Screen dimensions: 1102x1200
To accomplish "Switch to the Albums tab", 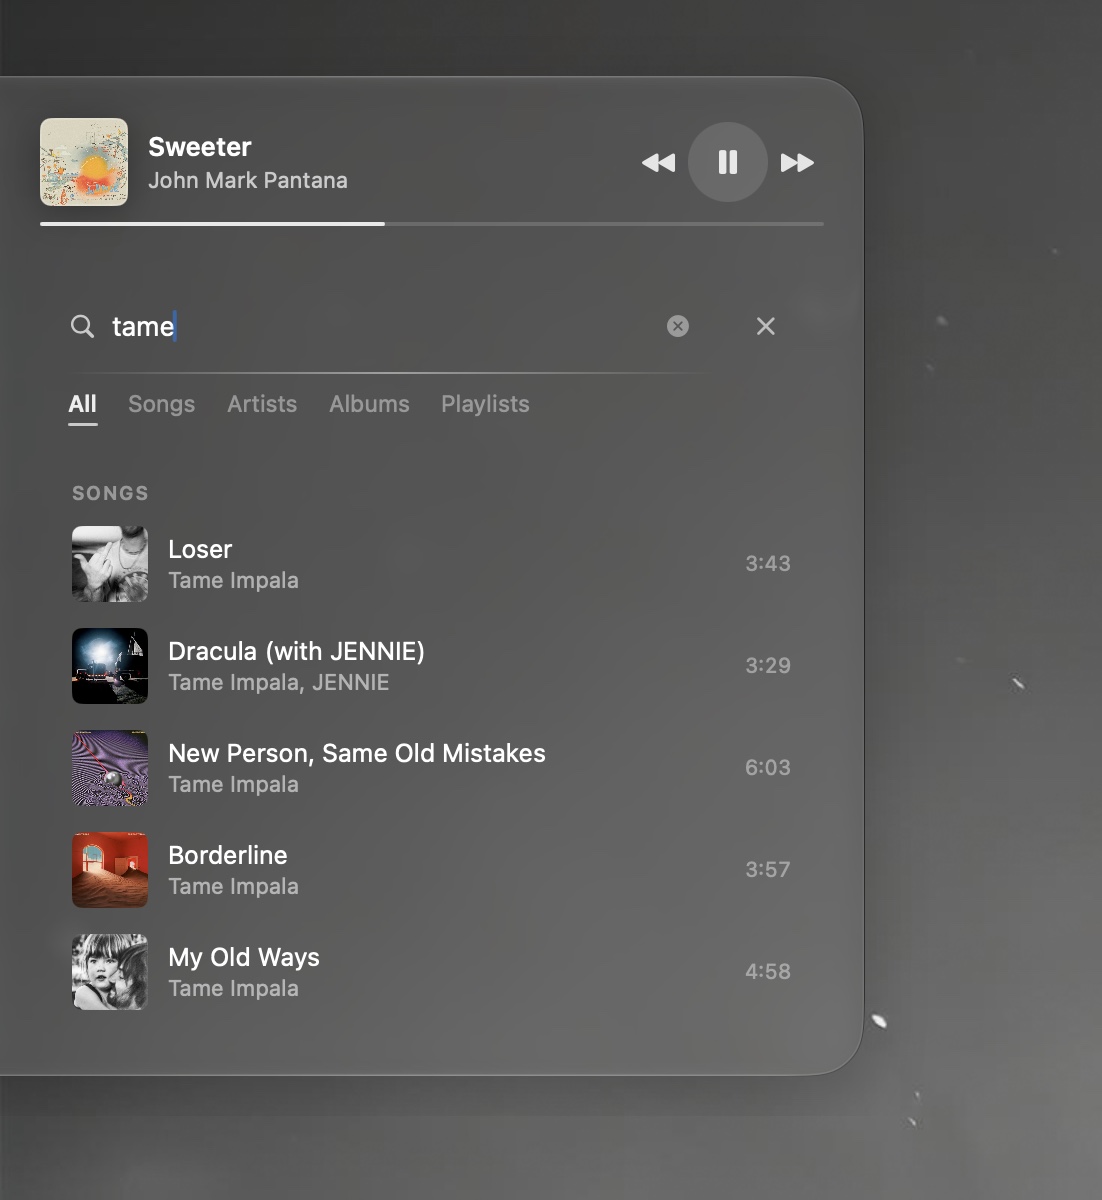I will coord(369,404).
